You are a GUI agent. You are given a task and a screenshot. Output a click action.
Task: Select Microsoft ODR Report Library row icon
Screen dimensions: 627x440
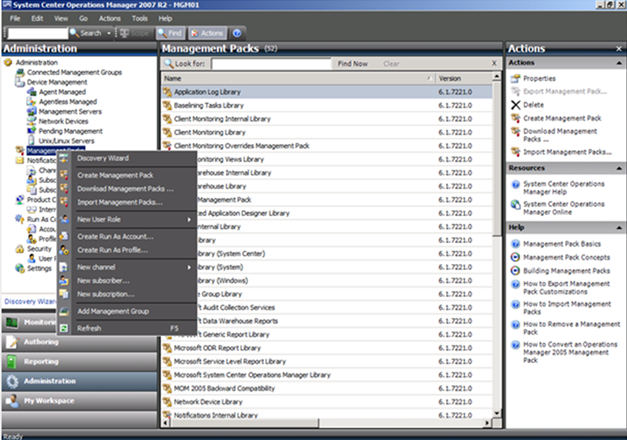167,348
